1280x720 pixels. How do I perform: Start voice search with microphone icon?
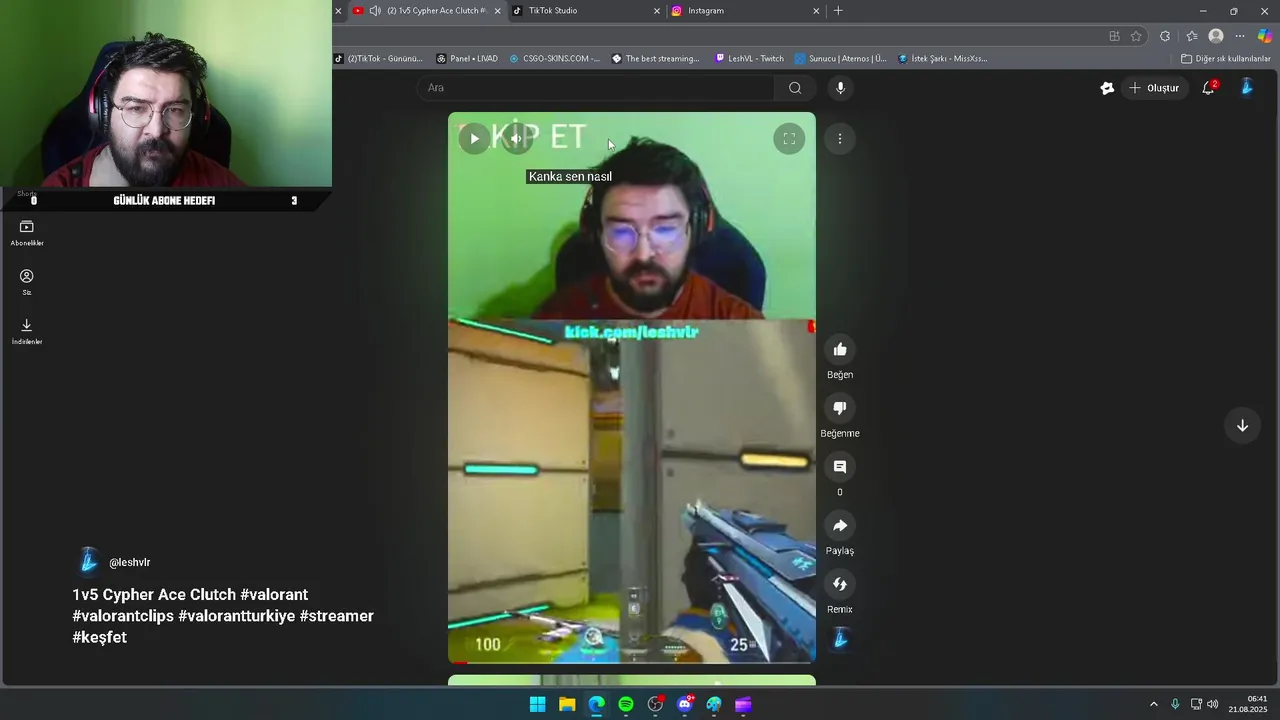coord(840,88)
